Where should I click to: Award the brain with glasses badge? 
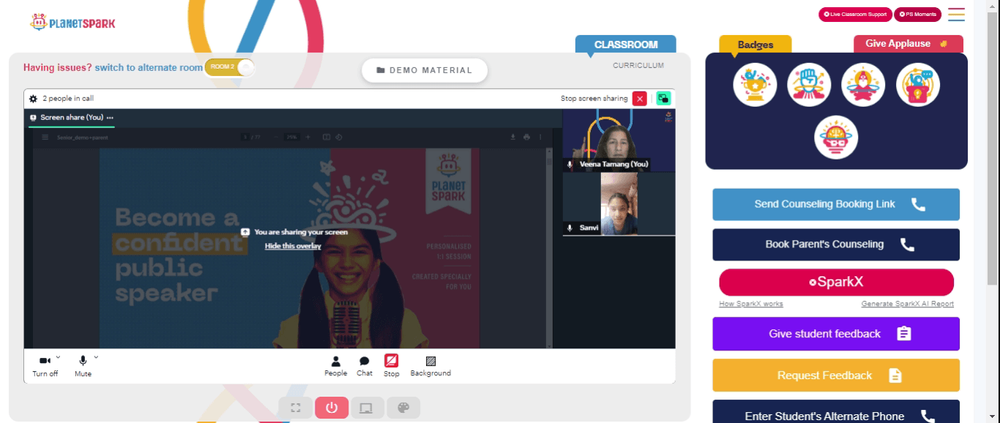836,137
